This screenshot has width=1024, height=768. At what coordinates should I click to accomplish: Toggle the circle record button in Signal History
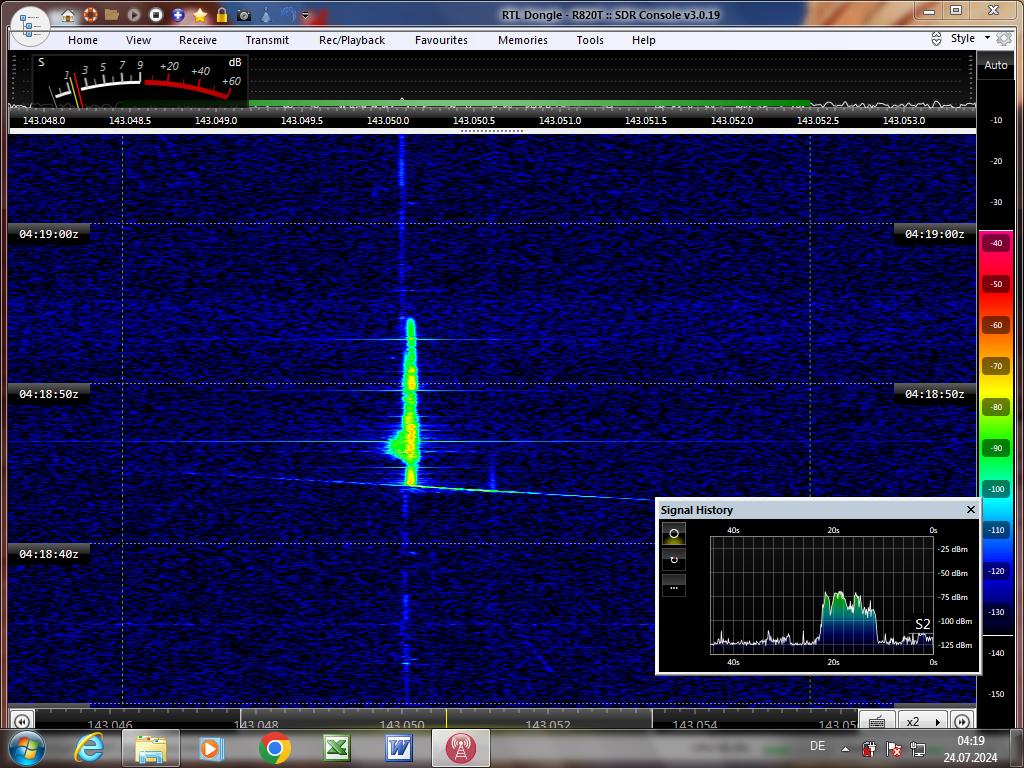pyautogui.click(x=674, y=534)
